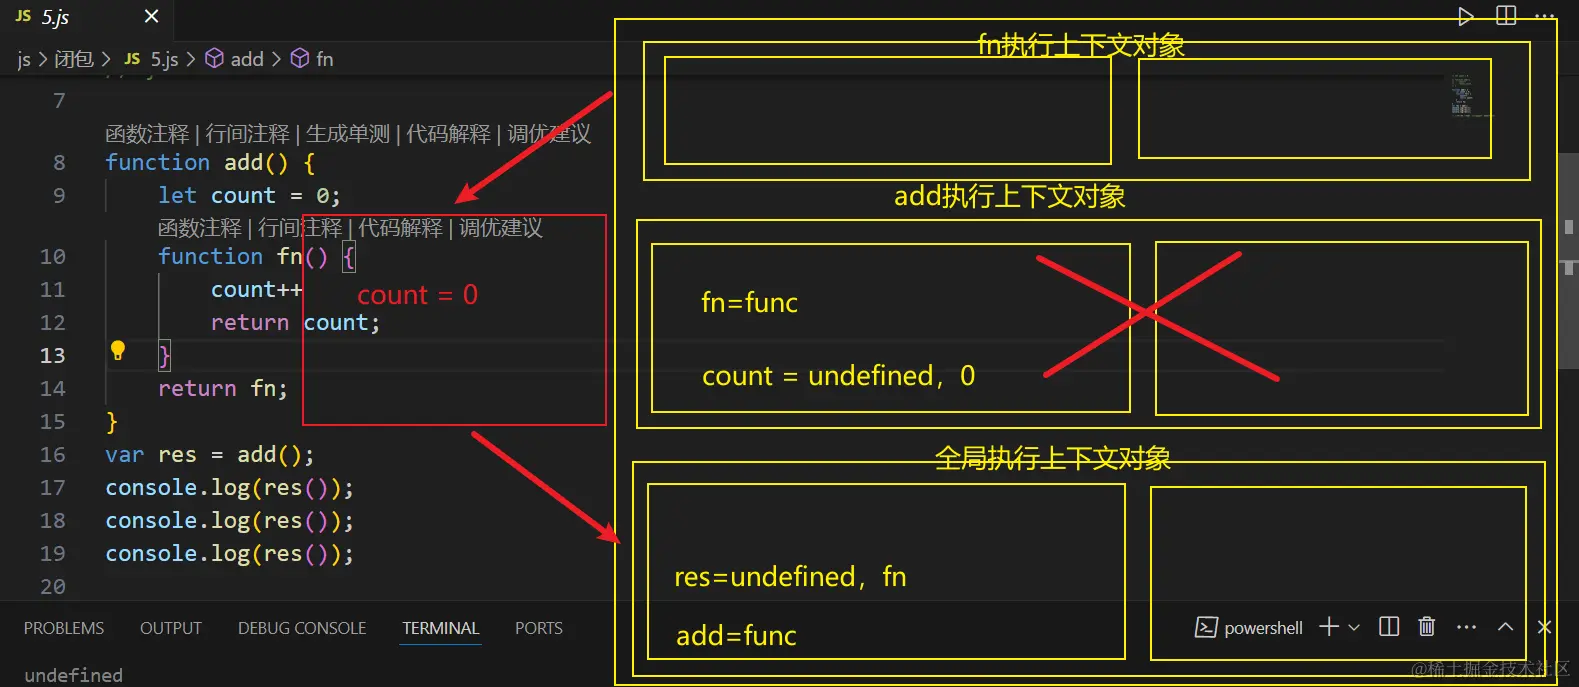Click 函数注释 code lens above function add
The width and height of the screenshot is (1579, 687).
coord(147,134)
